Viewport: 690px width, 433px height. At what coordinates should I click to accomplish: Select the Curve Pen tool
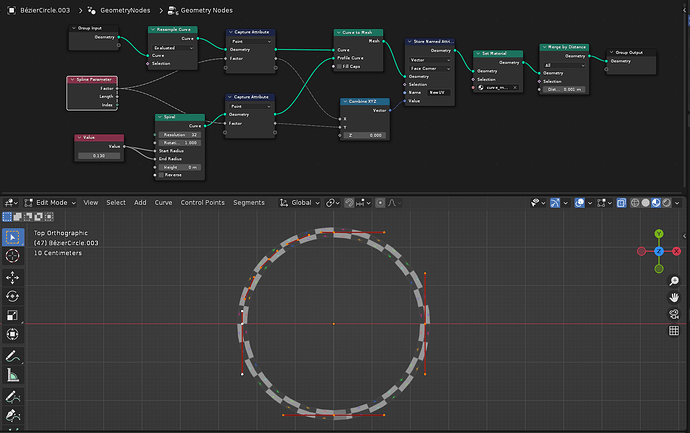13,415
